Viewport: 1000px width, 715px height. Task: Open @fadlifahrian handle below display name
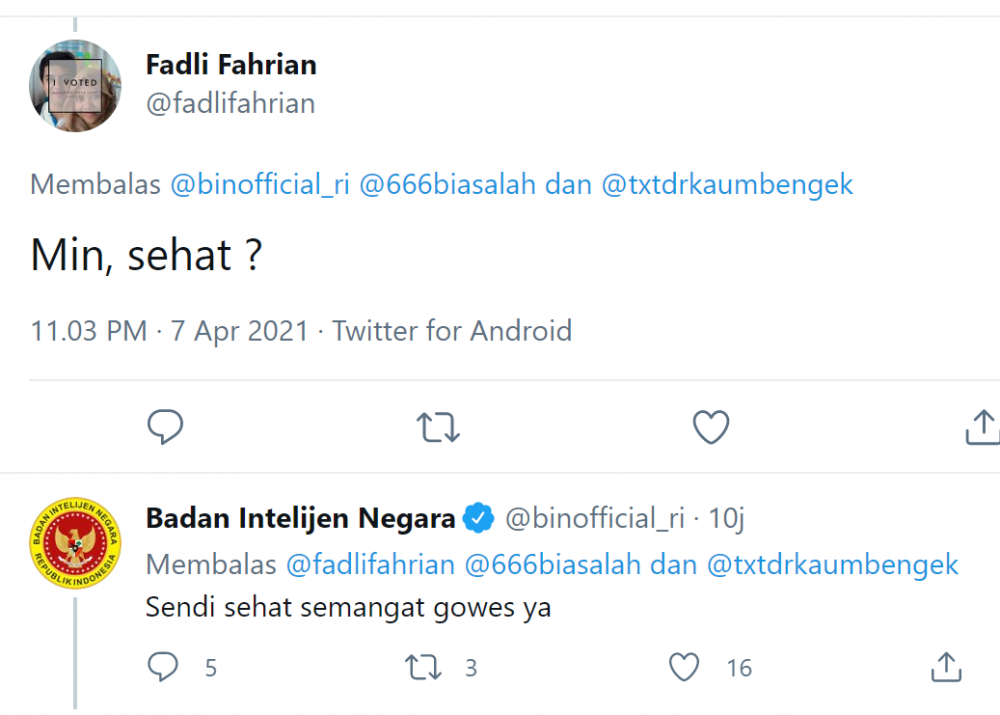click(x=230, y=104)
